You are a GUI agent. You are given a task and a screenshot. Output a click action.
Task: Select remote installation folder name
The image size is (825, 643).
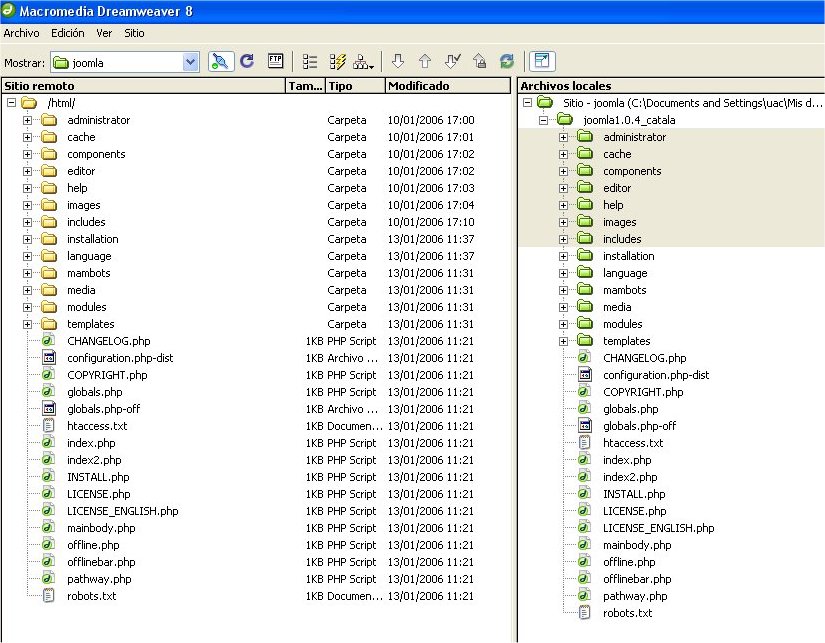(93, 239)
